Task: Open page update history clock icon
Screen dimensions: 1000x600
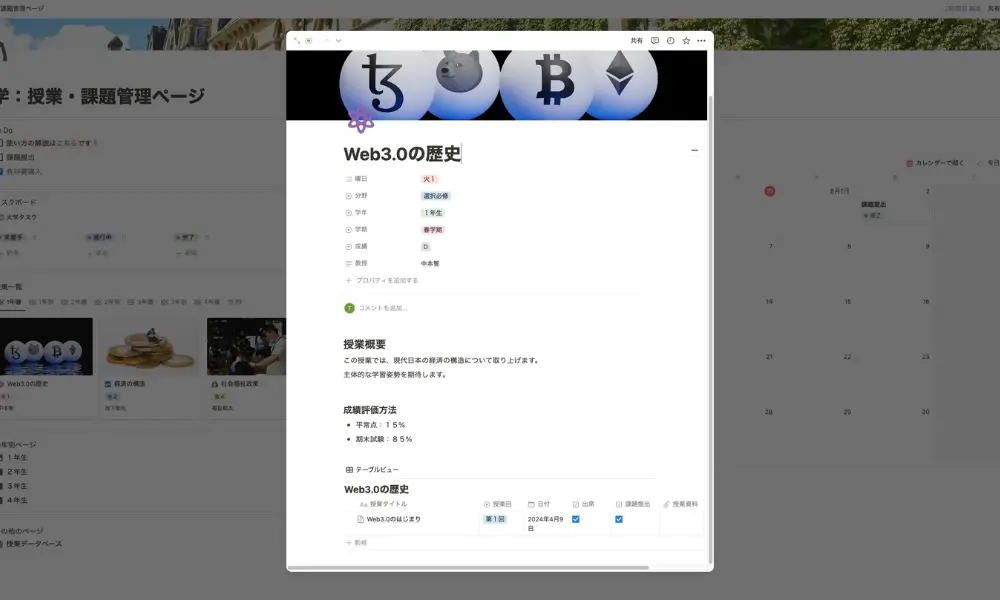Action: (x=670, y=41)
